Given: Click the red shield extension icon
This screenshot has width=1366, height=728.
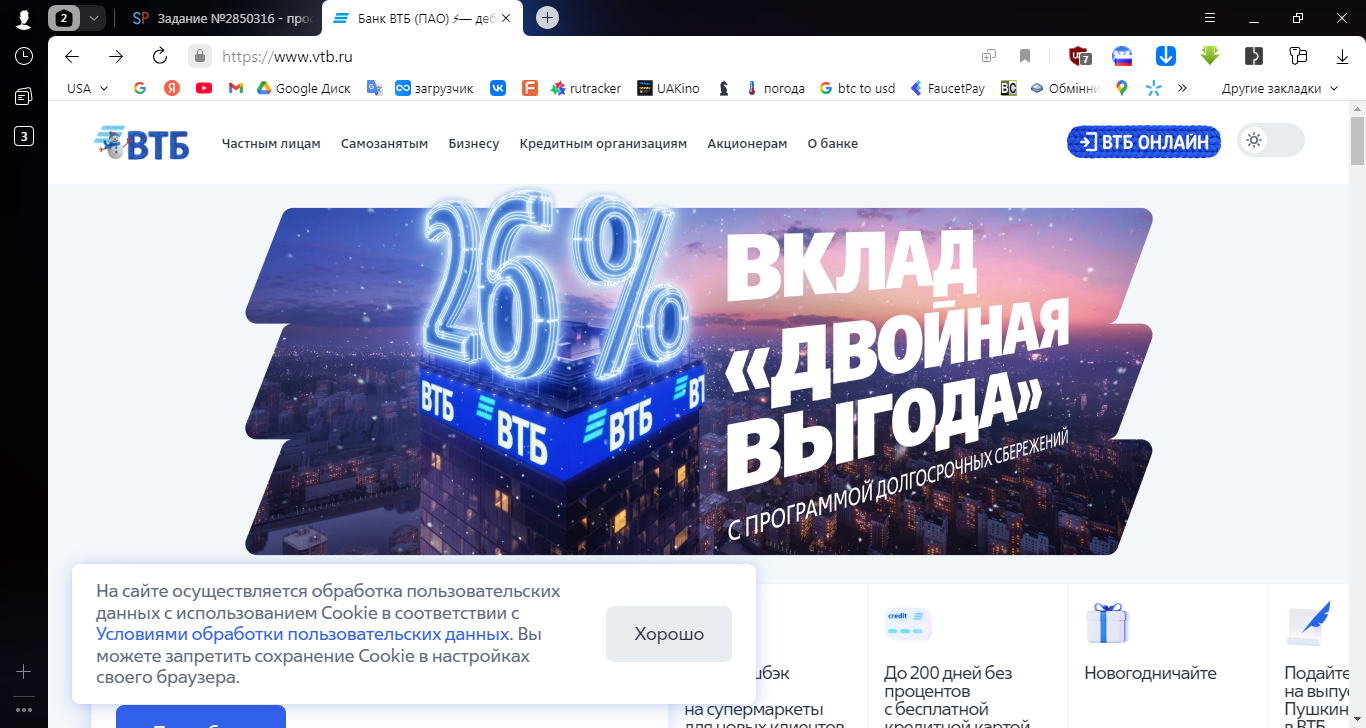Looking at the screenshot, I should point(1080,56).
